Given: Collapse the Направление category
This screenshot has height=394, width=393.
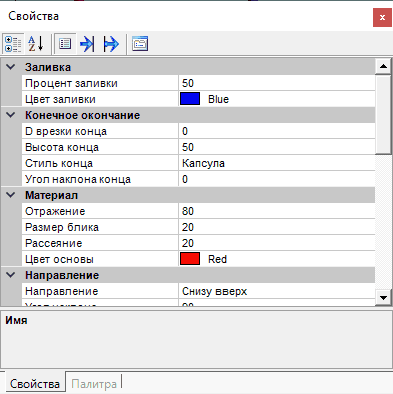Looking at the screenshot, I should click(11, 275).
